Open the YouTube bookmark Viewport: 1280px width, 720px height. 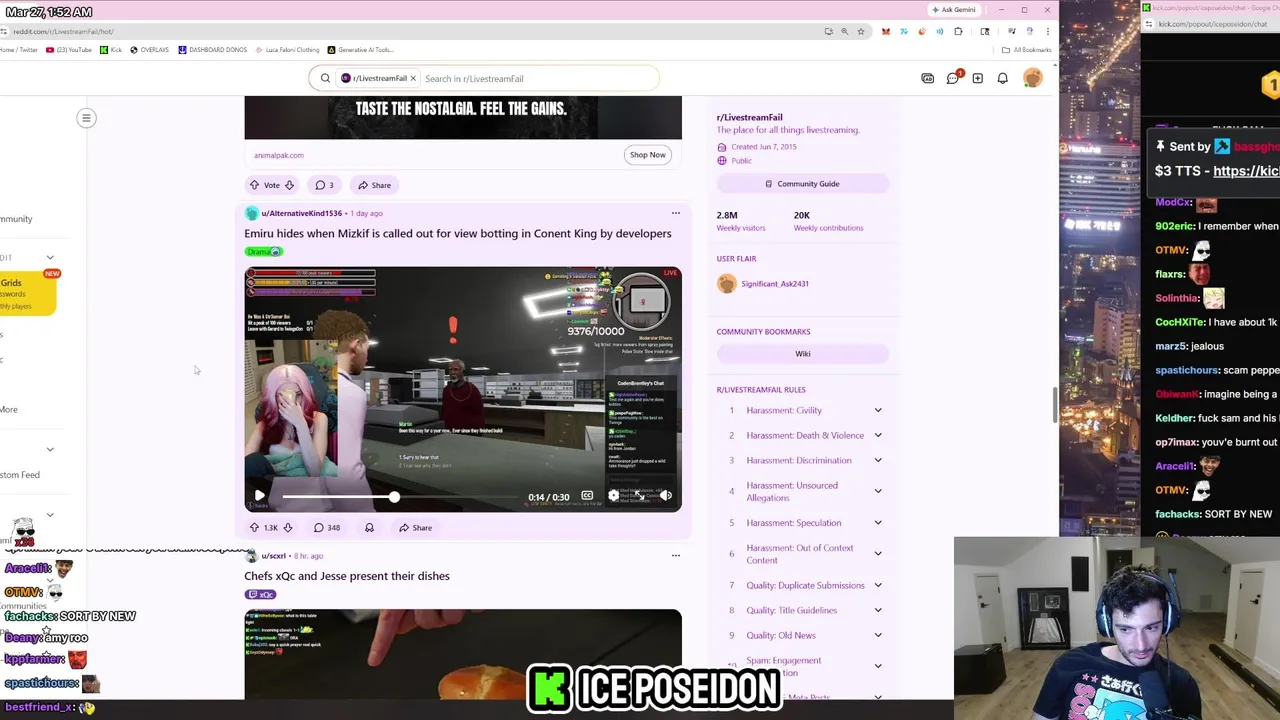69,50
